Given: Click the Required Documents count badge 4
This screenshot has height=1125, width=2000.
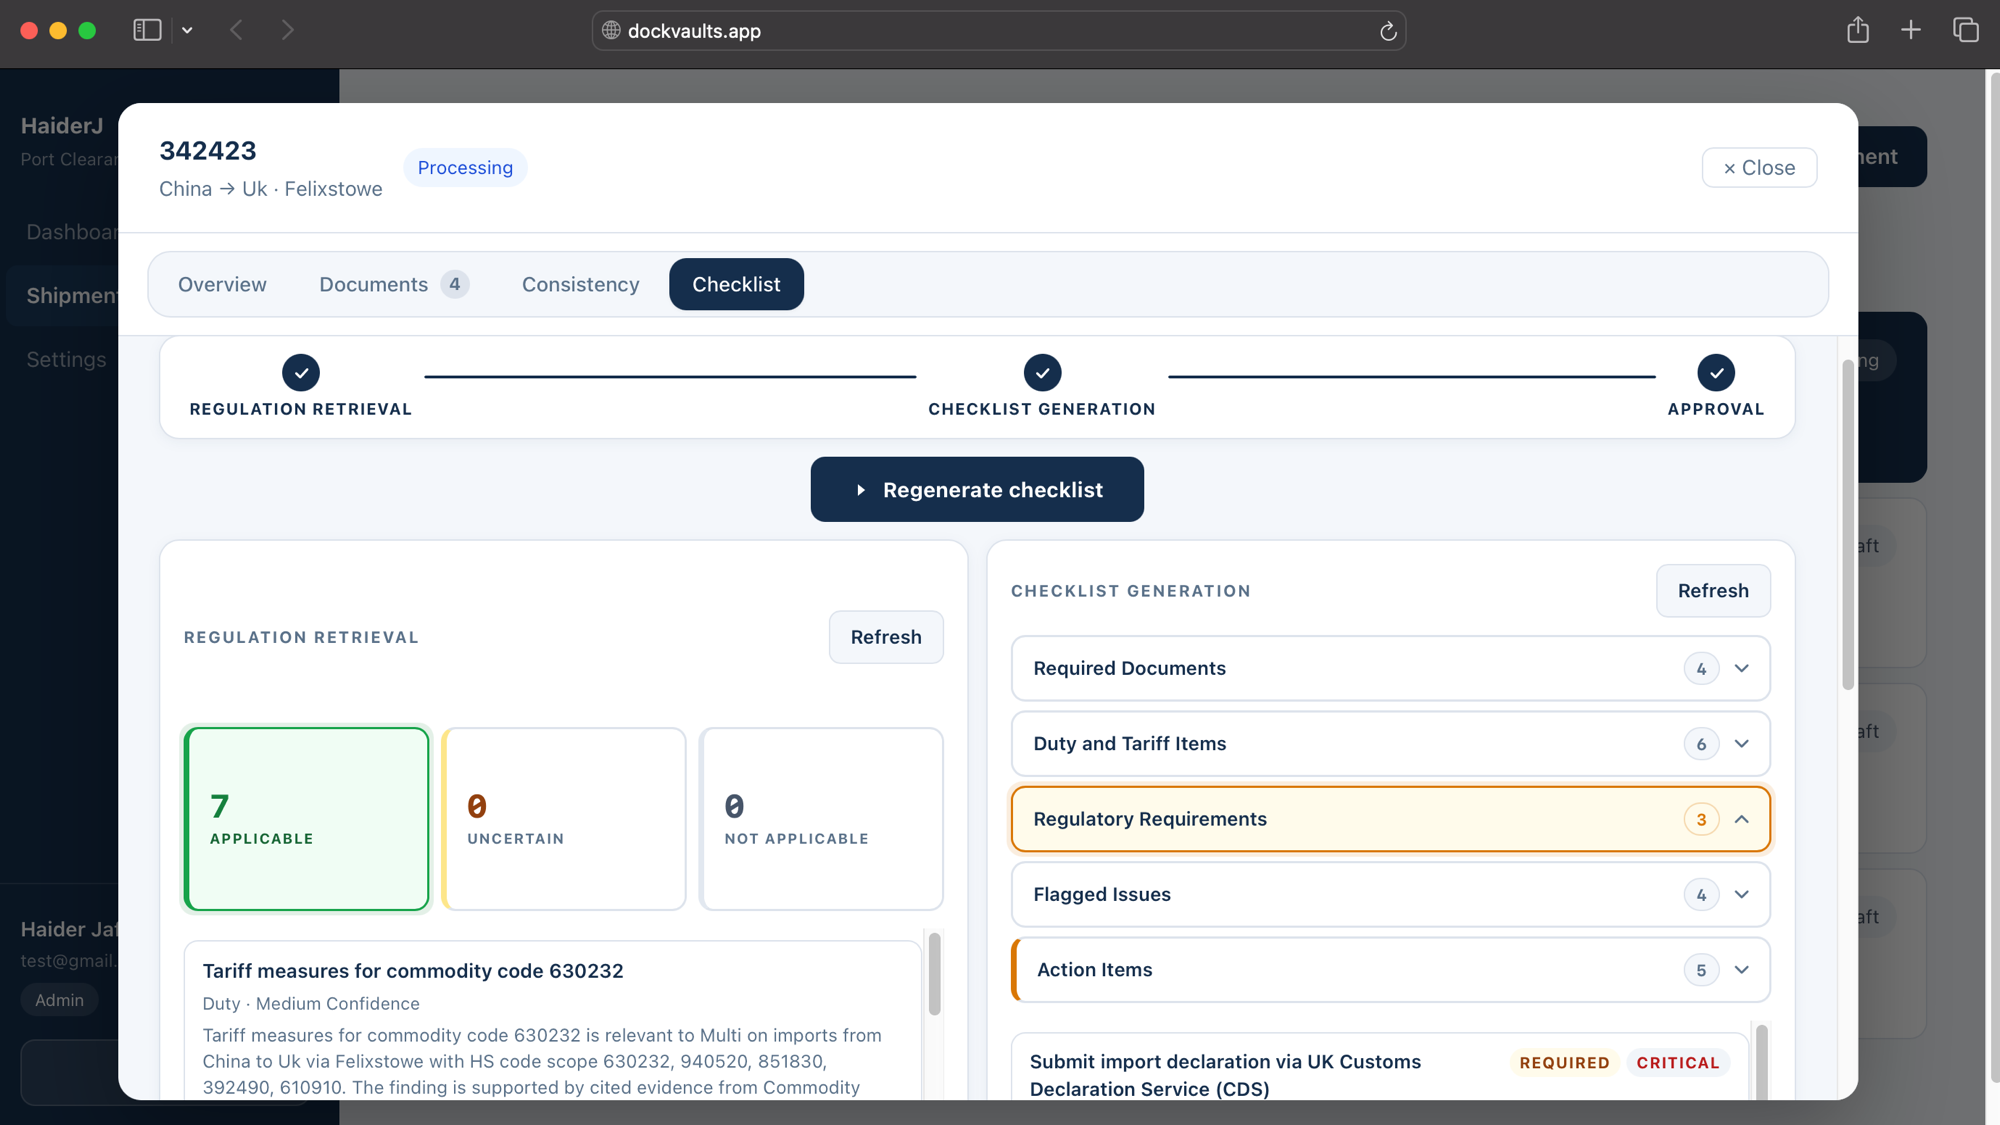Looking at the screenshot, I should pyautogui.click(x=1701, y=668).
